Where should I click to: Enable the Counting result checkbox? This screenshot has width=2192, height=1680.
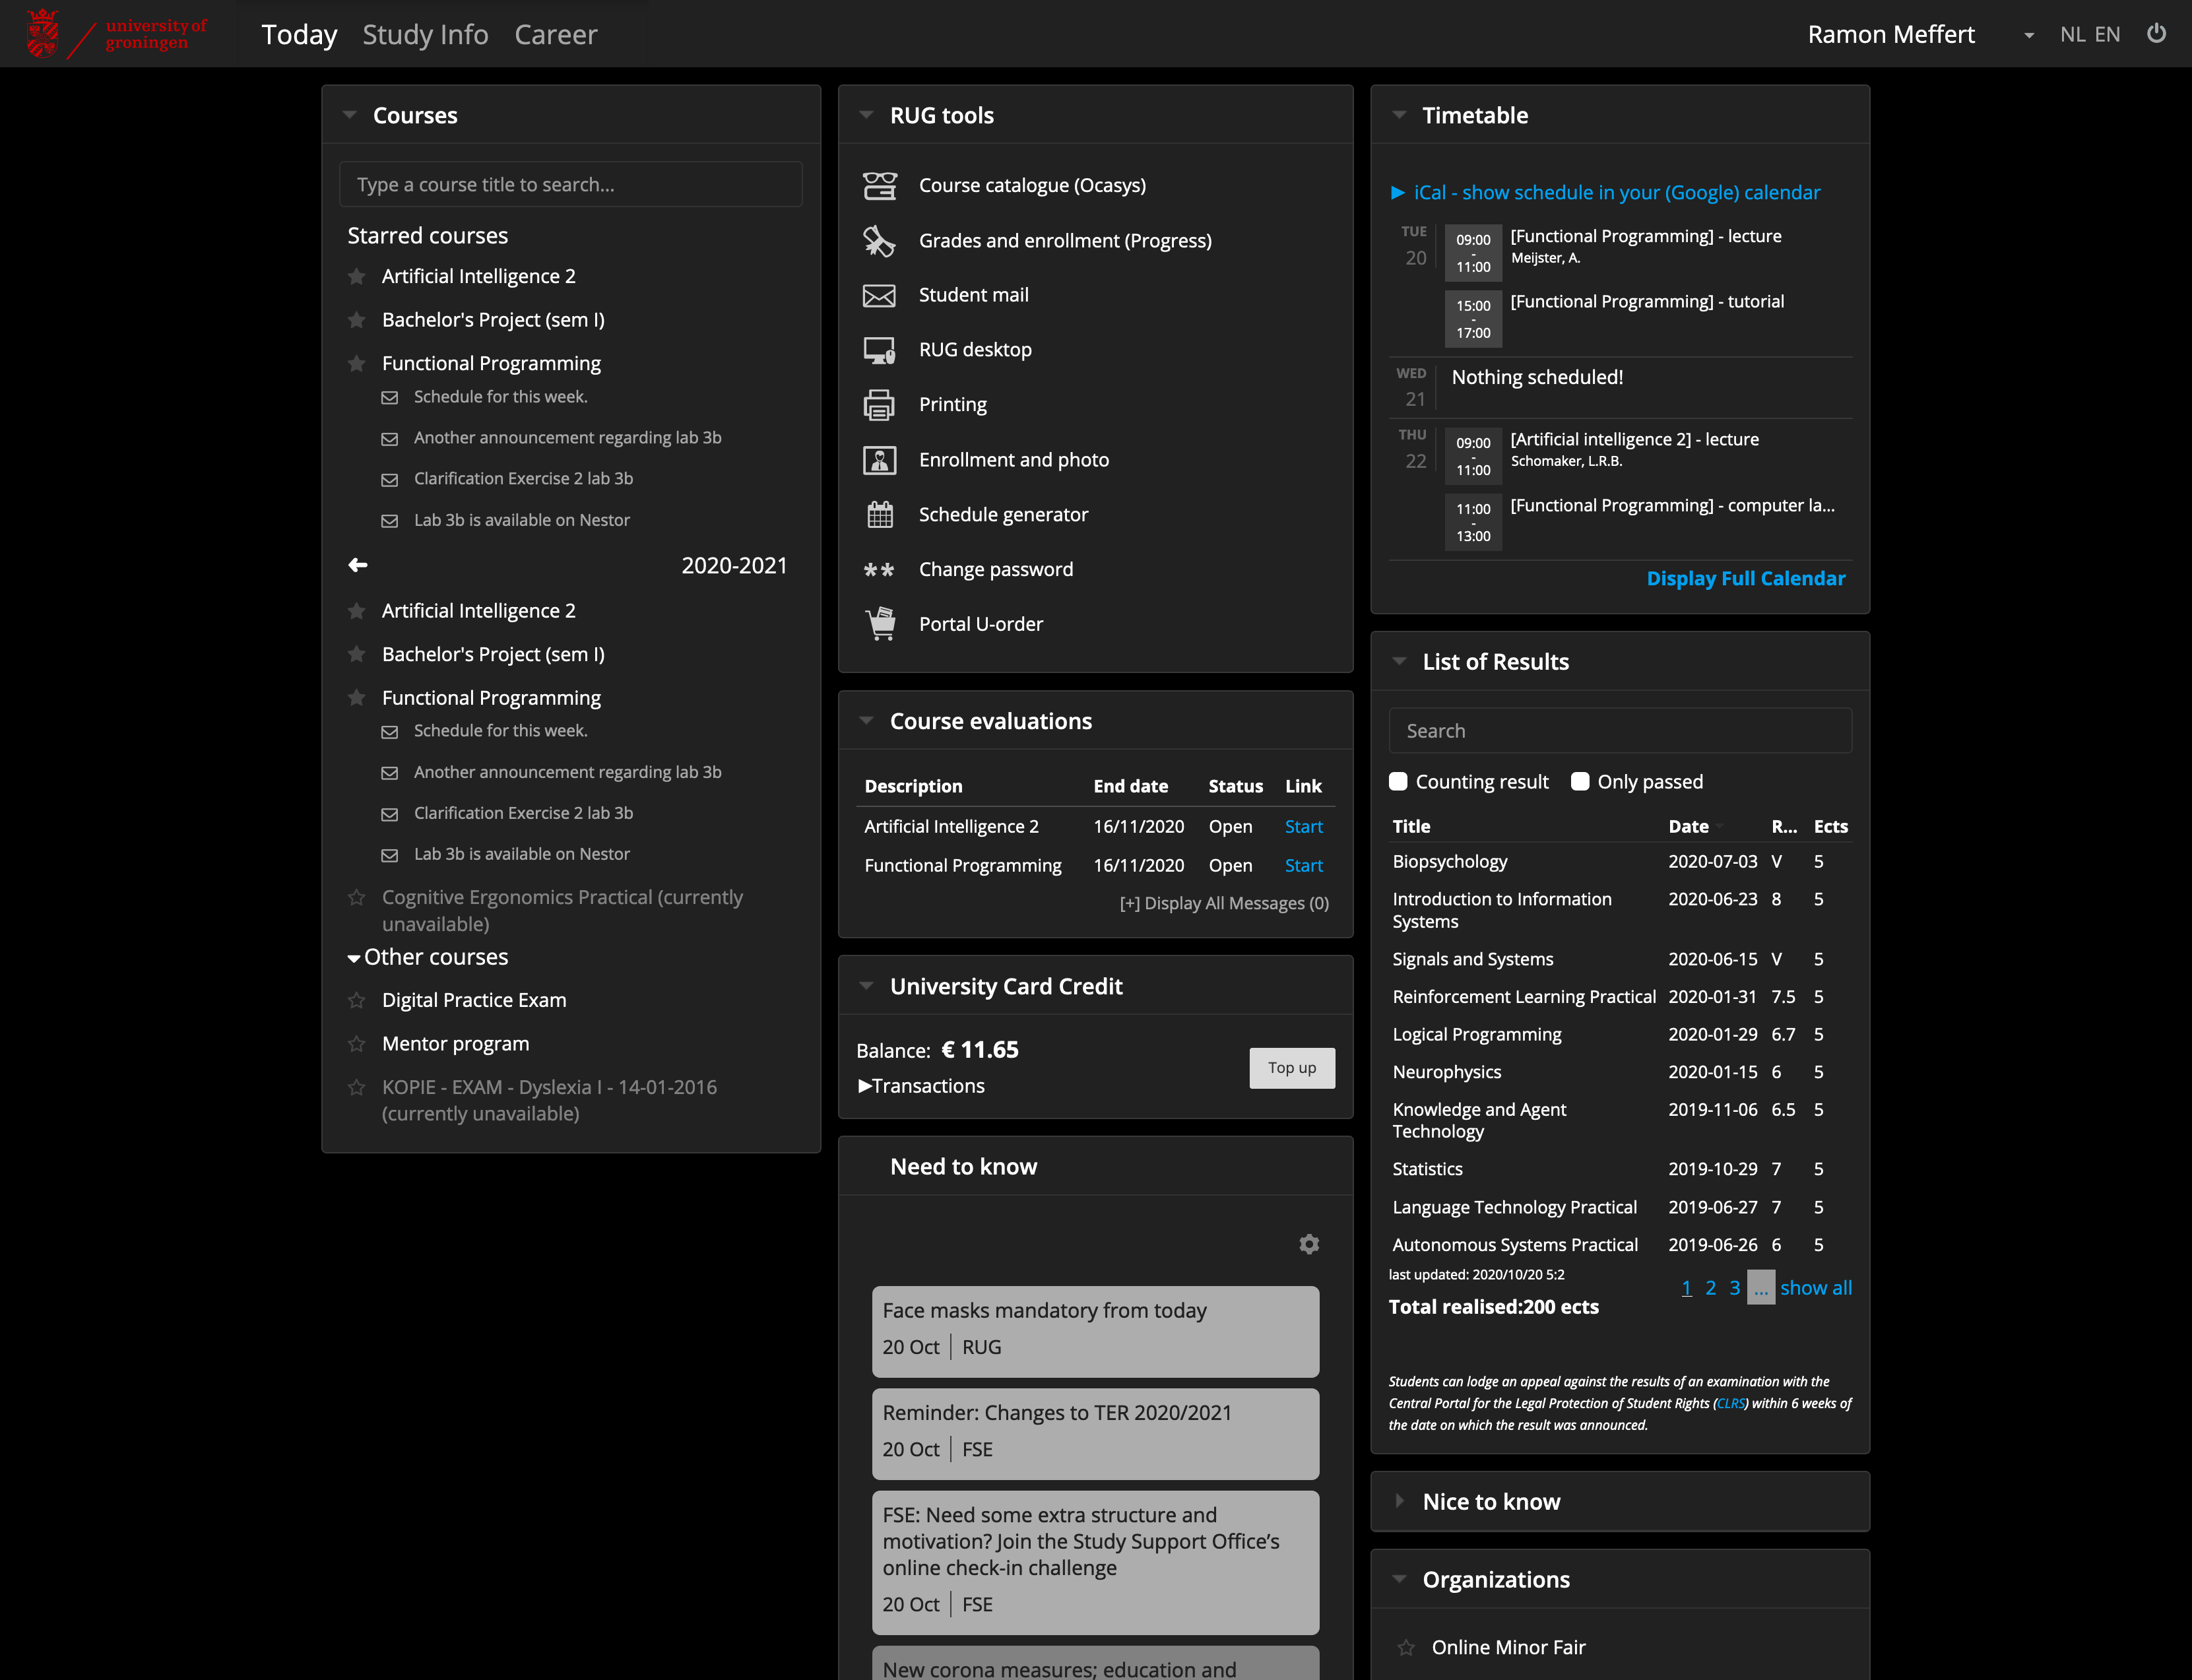coord(1398,782)
